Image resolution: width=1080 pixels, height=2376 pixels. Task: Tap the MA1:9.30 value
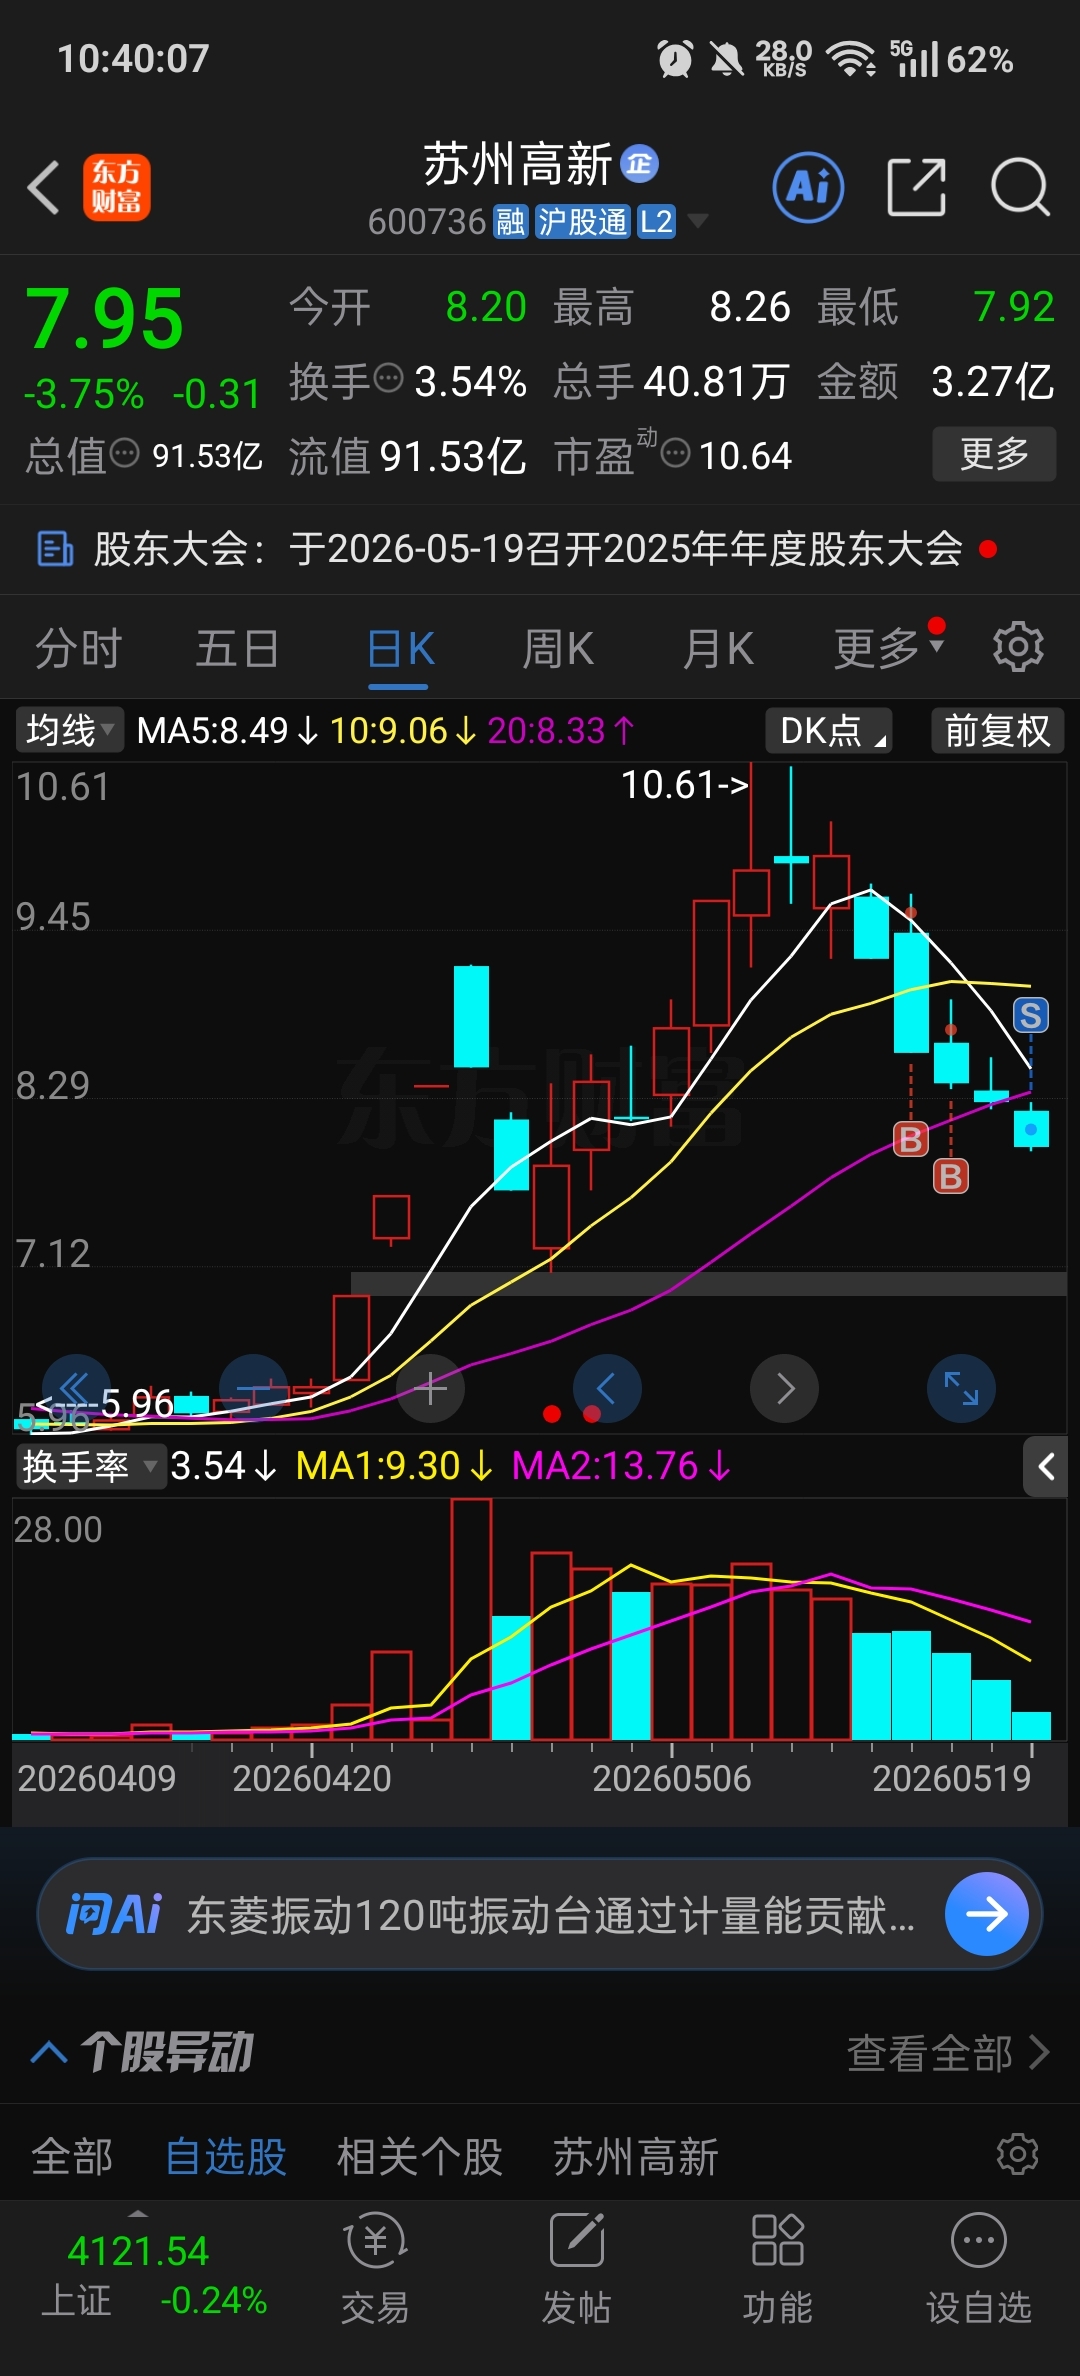[394, 1466]
